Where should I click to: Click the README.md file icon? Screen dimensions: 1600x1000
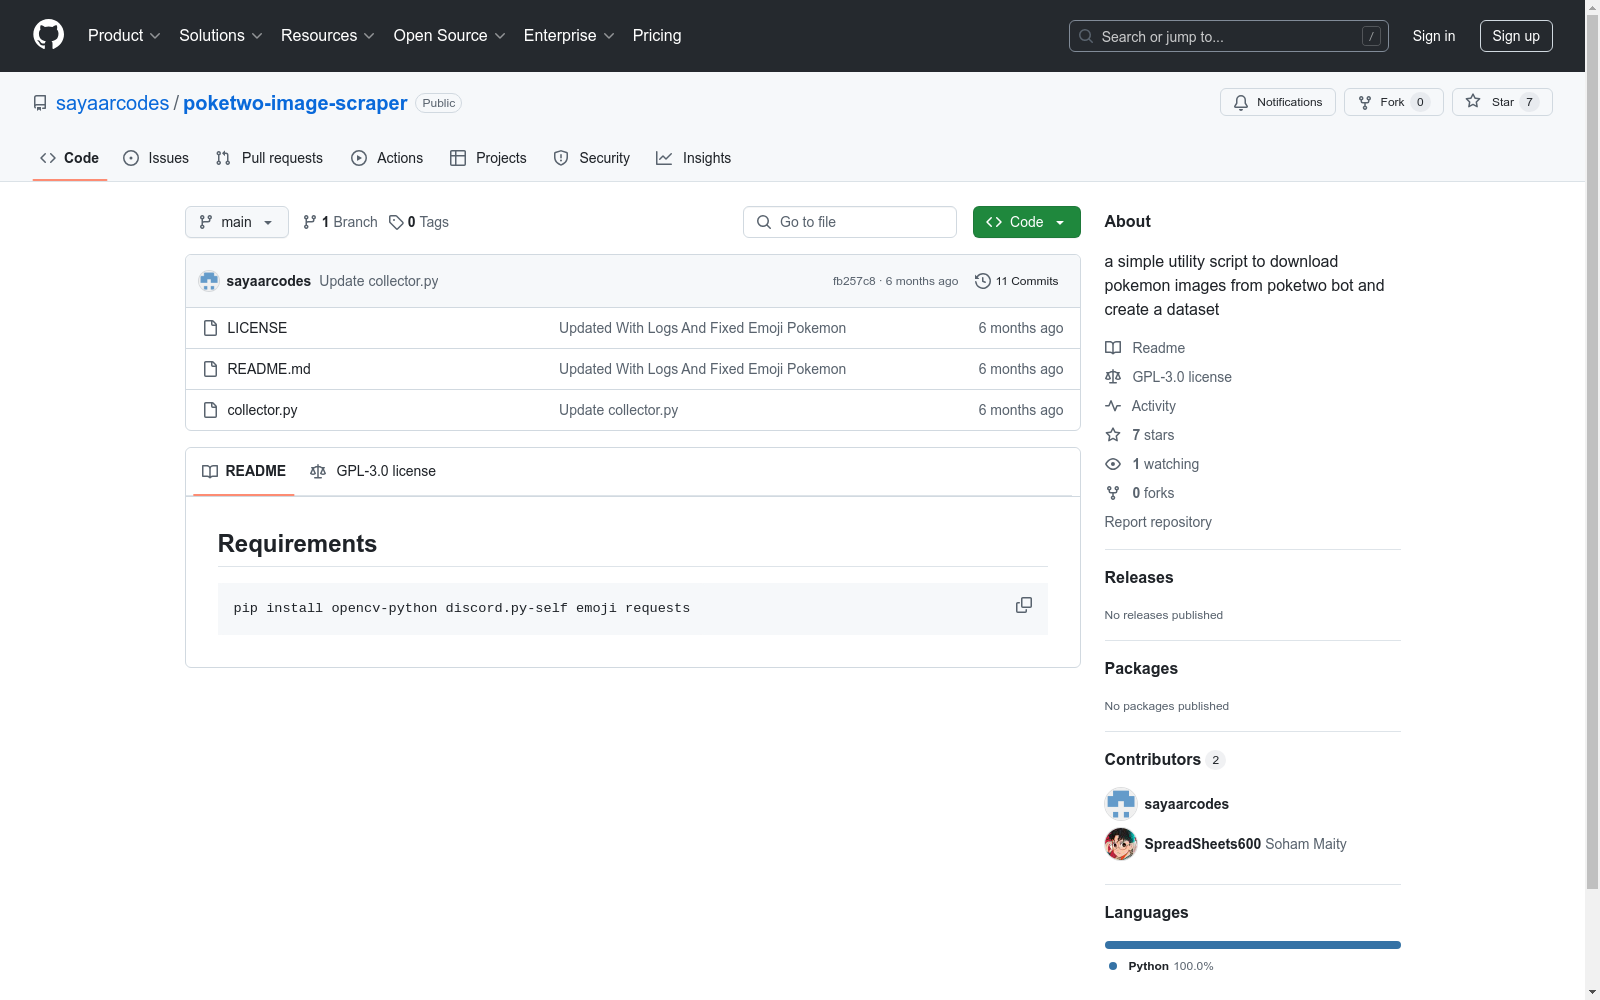click(210, 369)
